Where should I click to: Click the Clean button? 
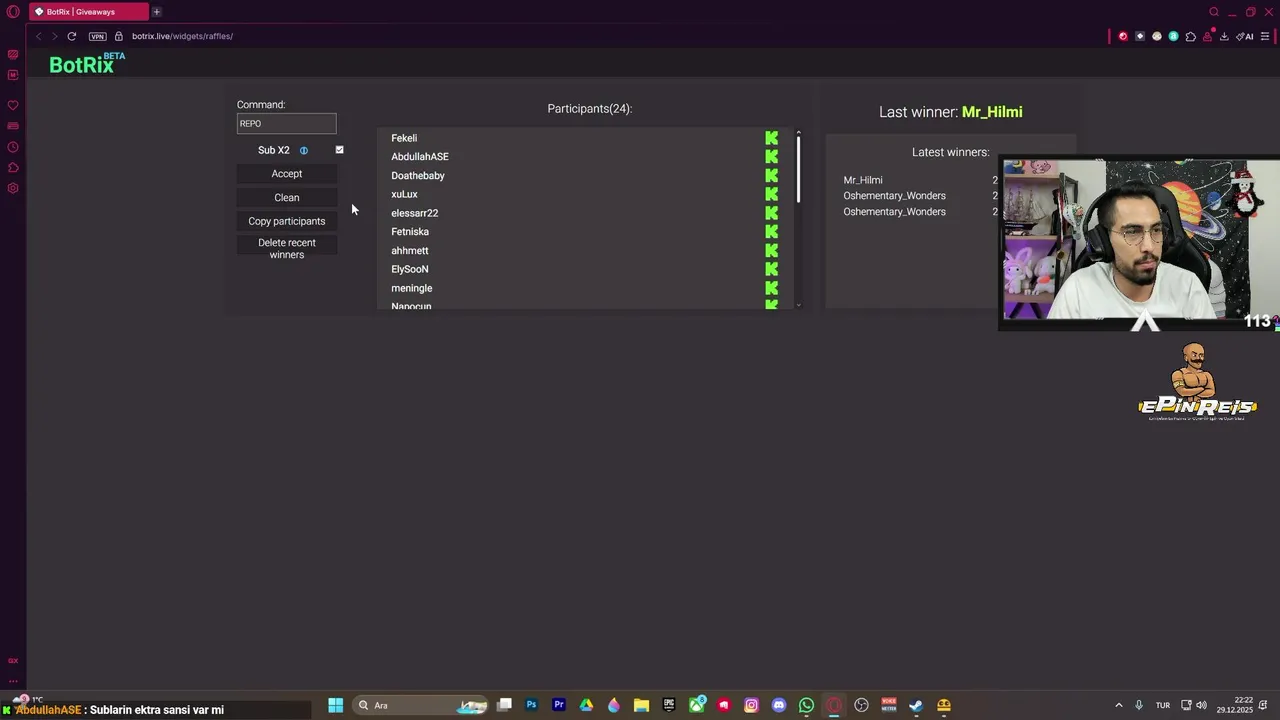coord(287,198)
